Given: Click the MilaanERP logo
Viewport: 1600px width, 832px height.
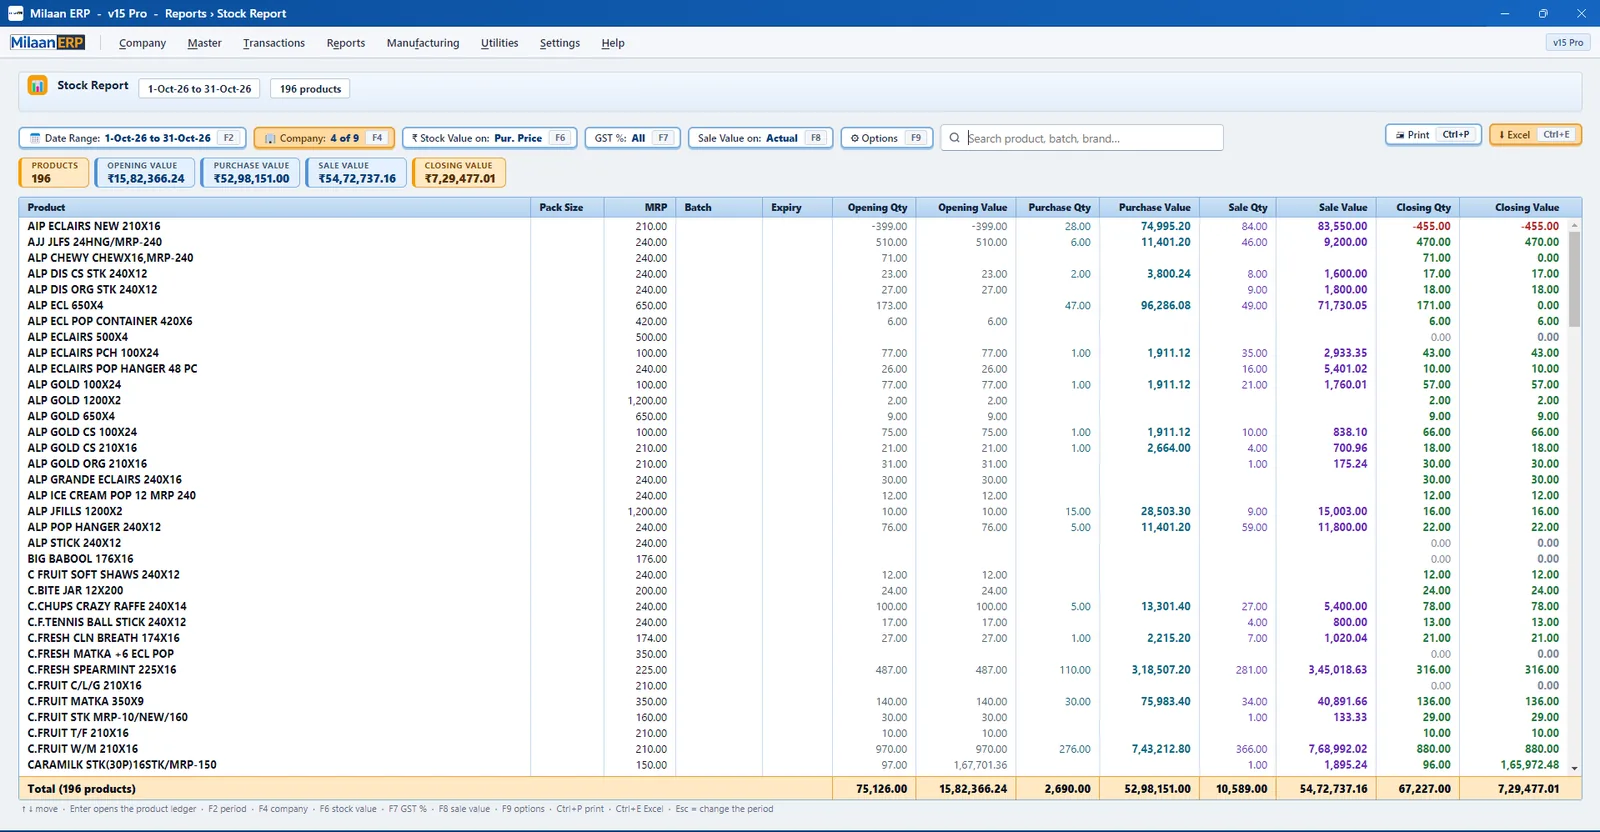Looking at the screenshot, I should point(48,42).
